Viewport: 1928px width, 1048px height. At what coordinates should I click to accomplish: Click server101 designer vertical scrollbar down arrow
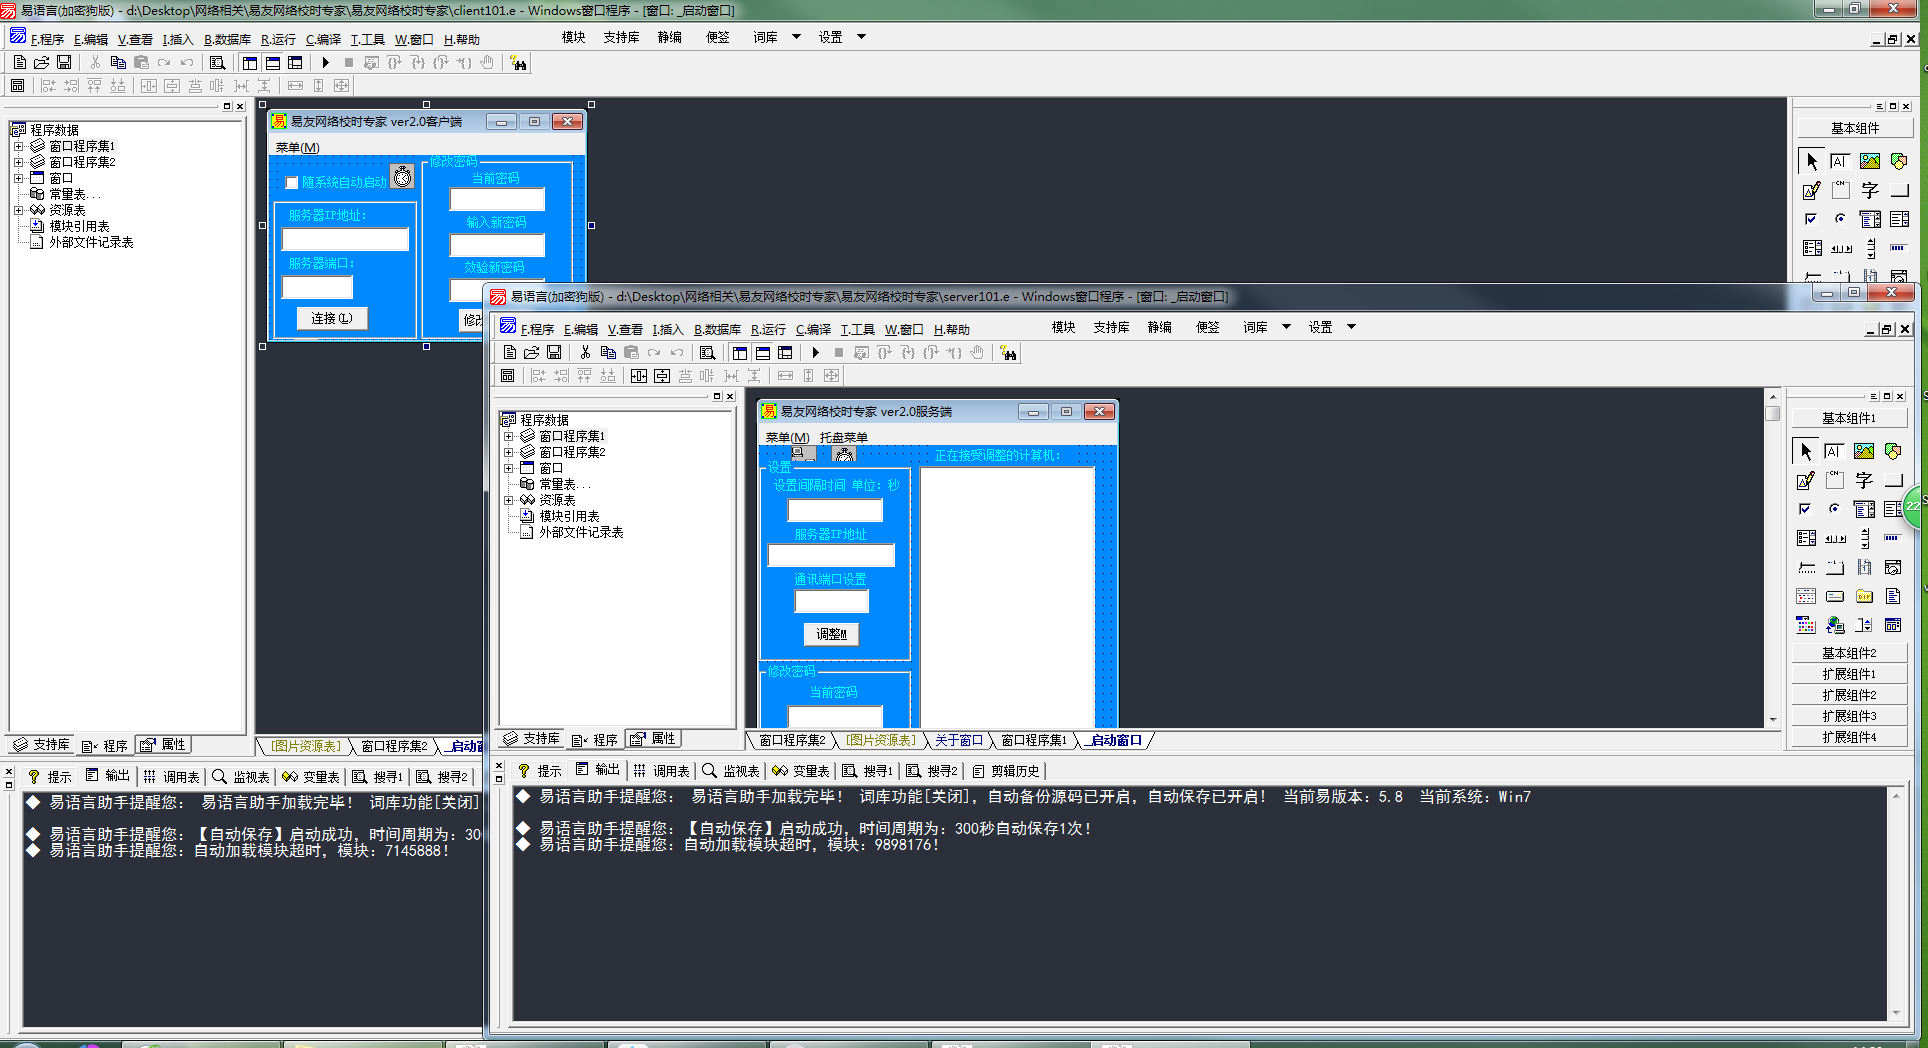pyautogui.click(x=1772, y=719)
